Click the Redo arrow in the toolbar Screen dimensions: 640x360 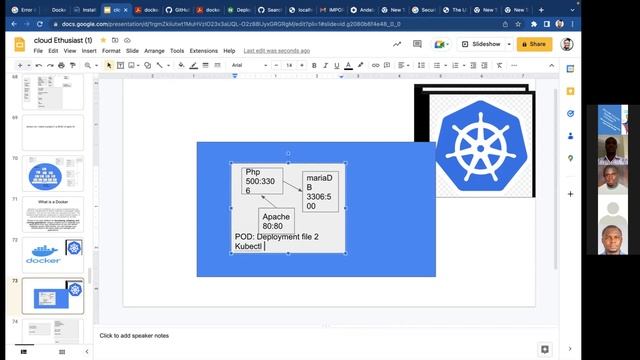[50, 65]
